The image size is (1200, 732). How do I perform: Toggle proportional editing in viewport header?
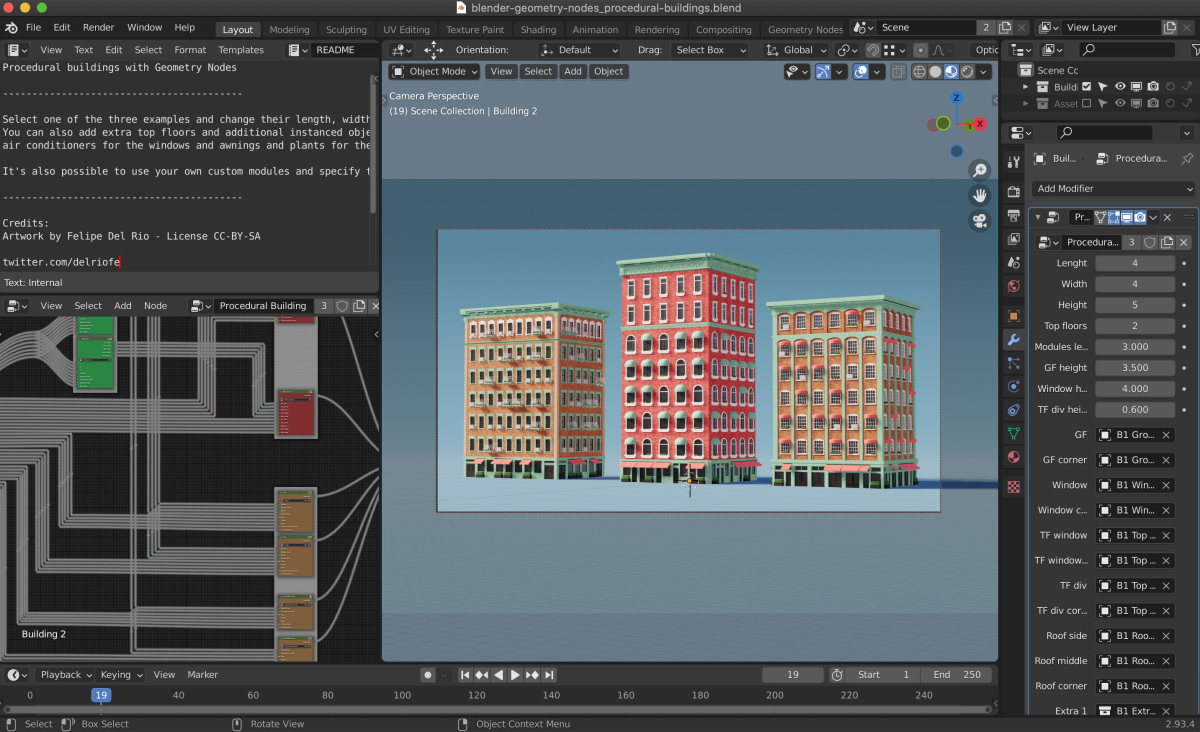[x=920, y=50]
